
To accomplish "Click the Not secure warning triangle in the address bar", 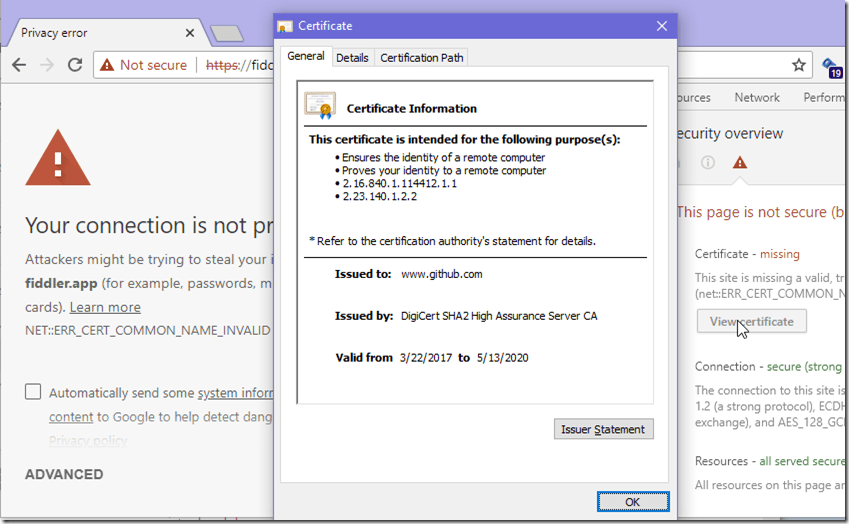I will coord(107,65).
